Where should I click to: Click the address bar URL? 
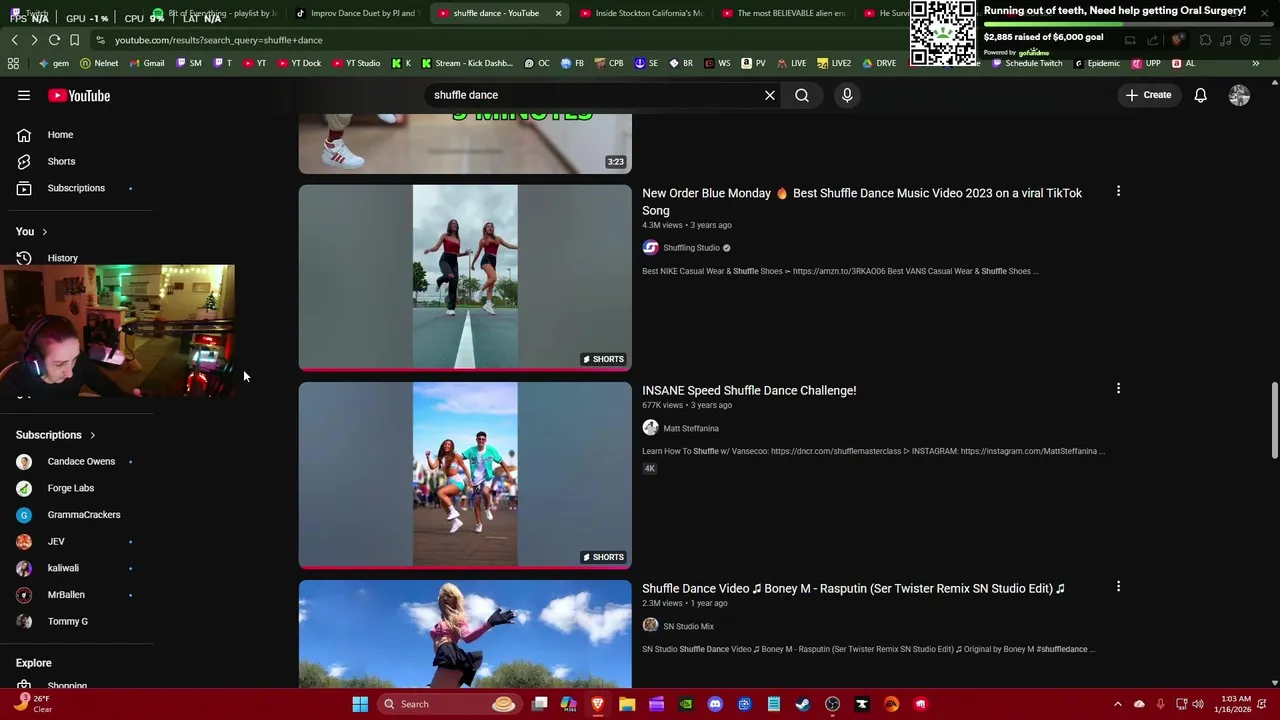[x=218, y=40]
